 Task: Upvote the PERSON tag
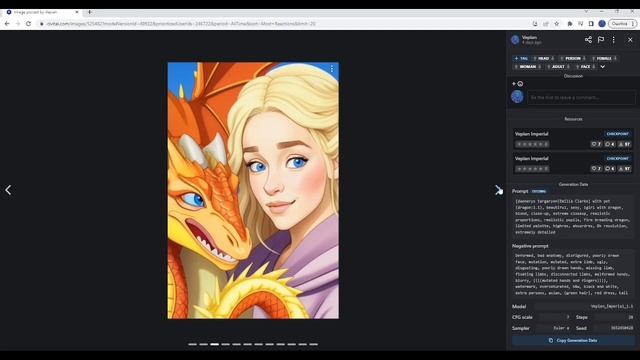pos(562,58)
